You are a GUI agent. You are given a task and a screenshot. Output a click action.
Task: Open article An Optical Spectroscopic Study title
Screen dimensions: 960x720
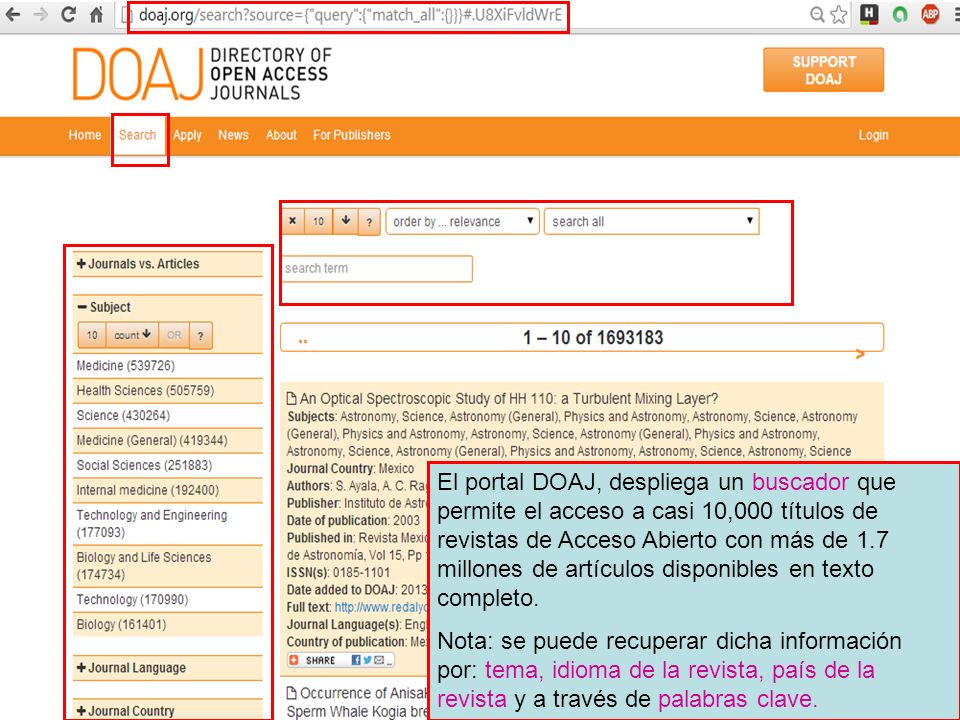[x=508, y=399]
